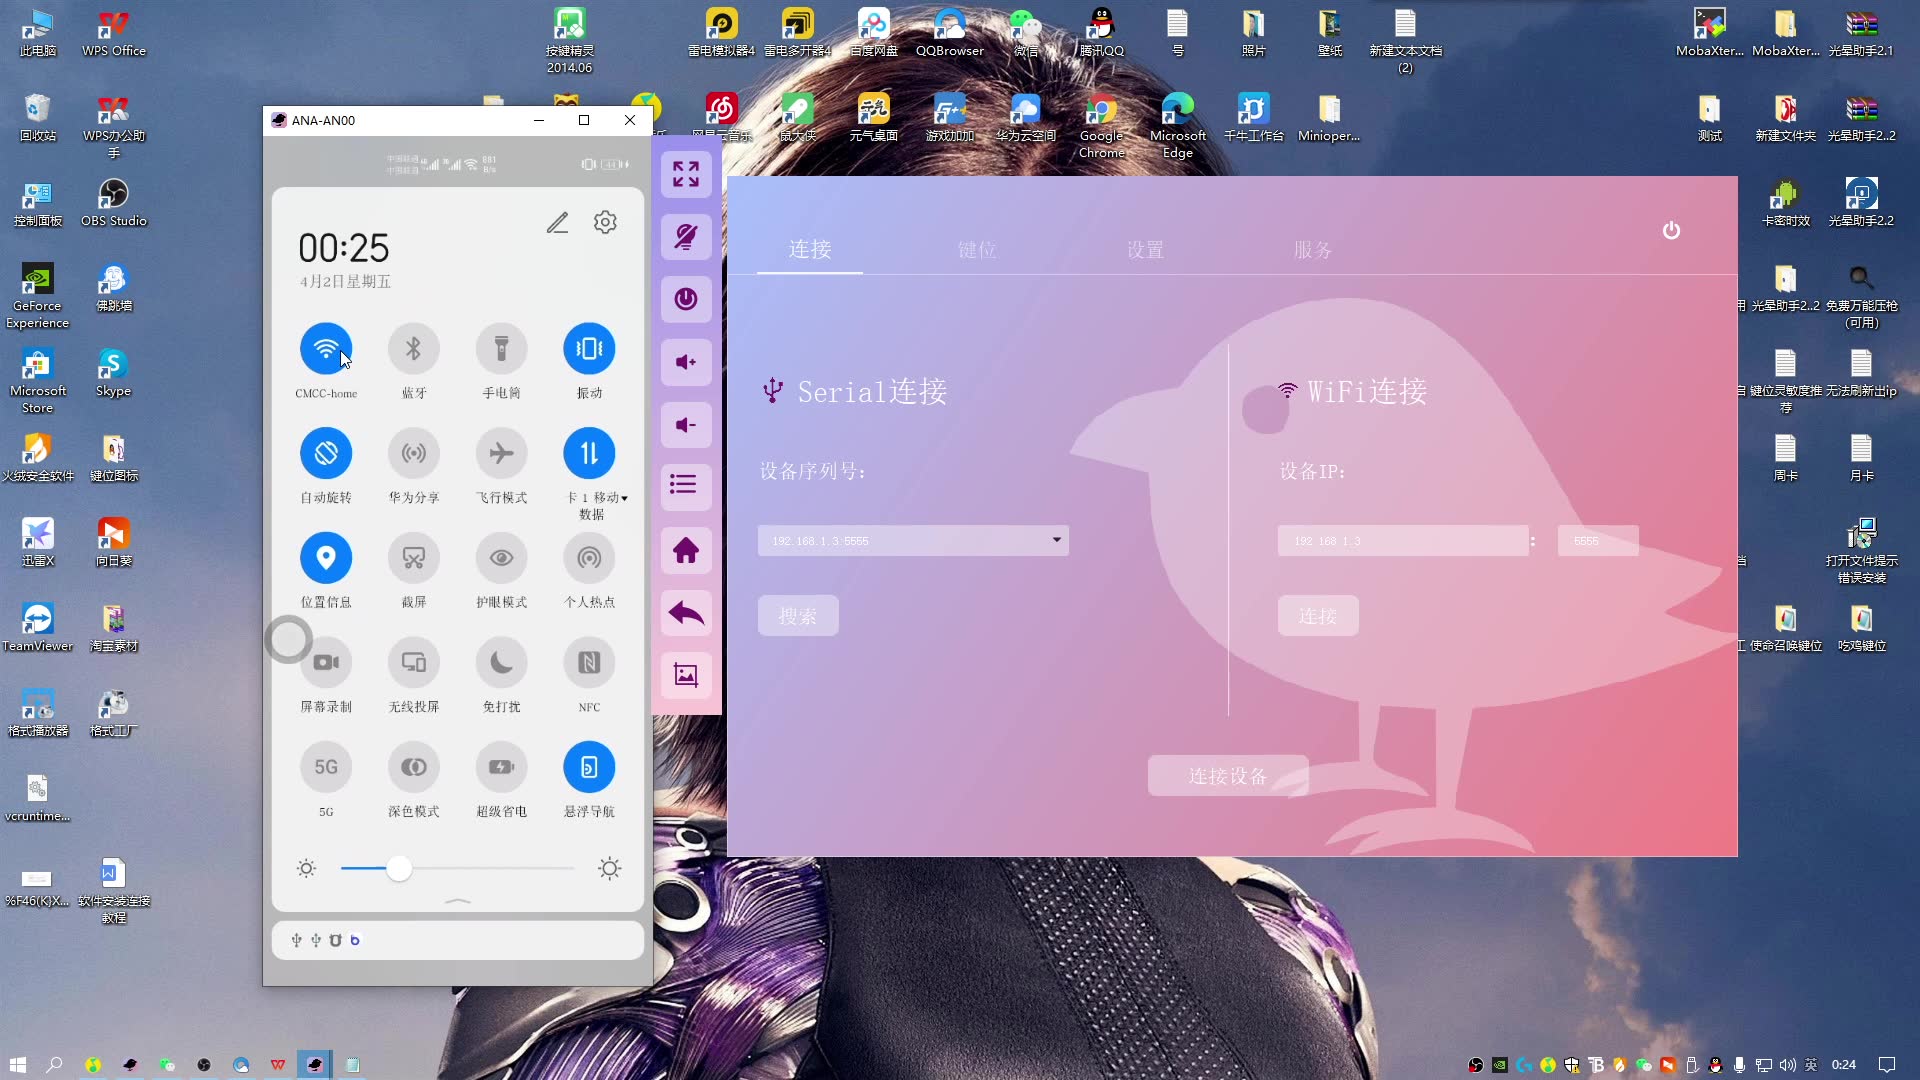This screenshot has width=1920, height=1080.
Task: Click 连接设备 to connect
Action: point(1226,775)
